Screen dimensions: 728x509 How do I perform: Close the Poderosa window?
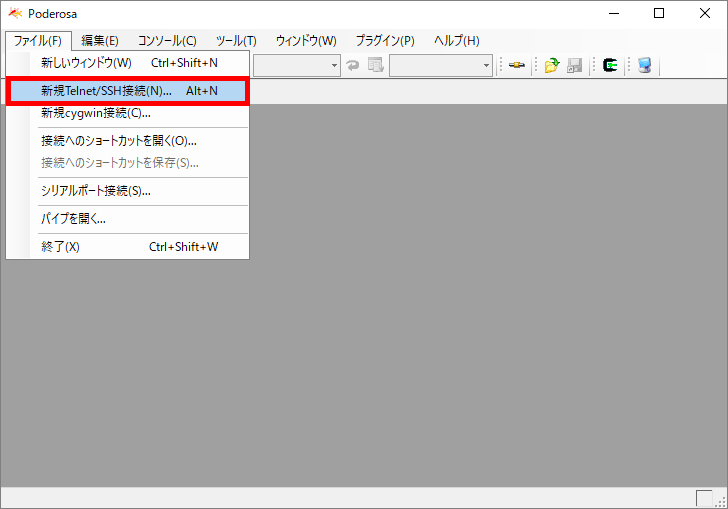point(705,13)
